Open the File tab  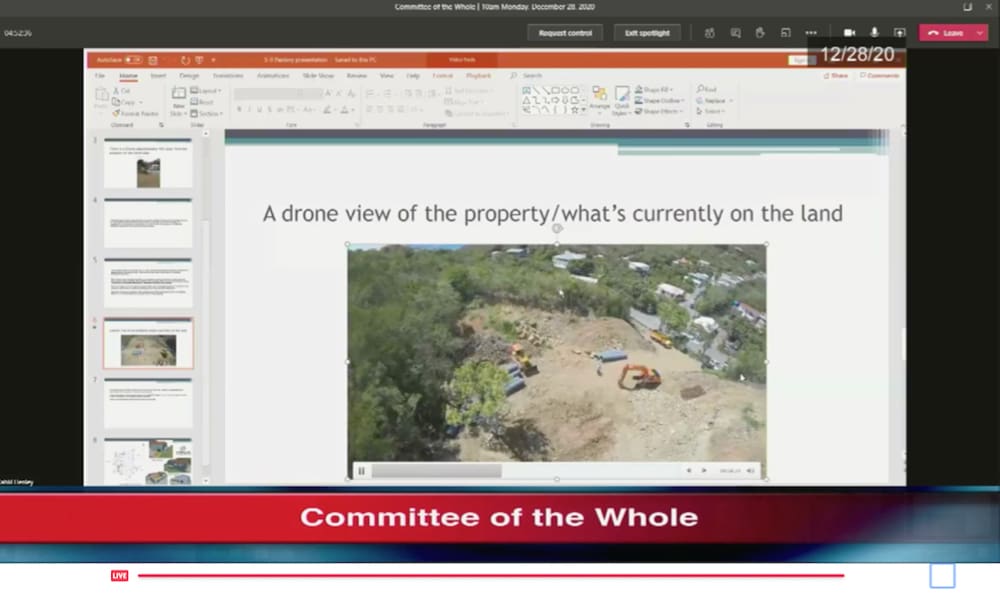[x=100, y=75]
